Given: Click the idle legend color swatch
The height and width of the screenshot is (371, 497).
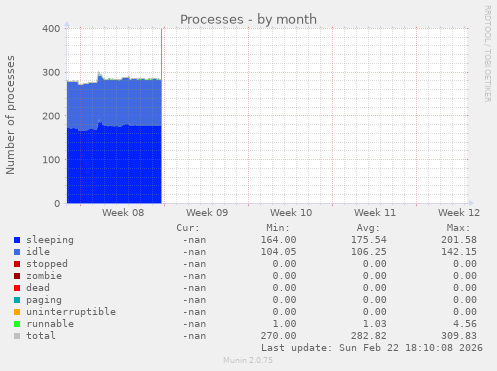Looking at the screenshot, I should coord(17,252).
